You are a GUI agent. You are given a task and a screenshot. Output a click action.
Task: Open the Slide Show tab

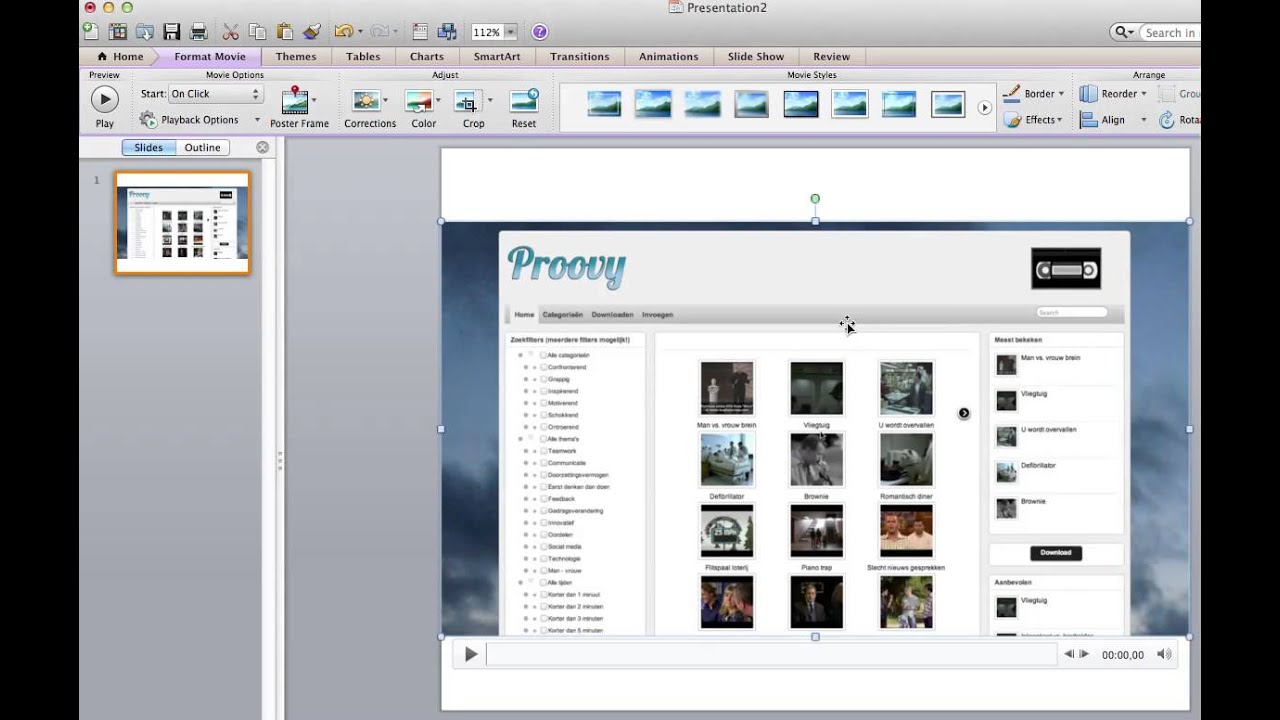pos(756,57)
